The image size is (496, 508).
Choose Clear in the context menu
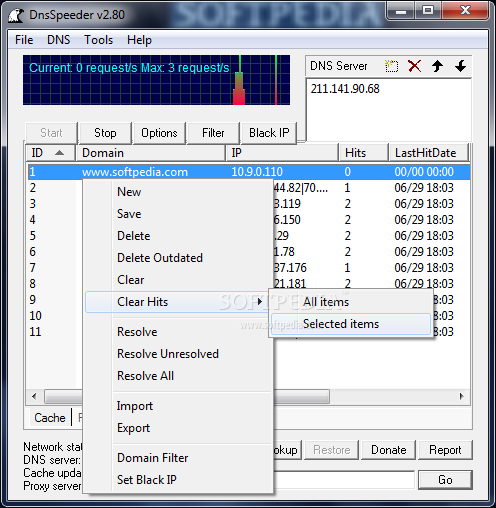pyautogui.click(x=130, y=280)
